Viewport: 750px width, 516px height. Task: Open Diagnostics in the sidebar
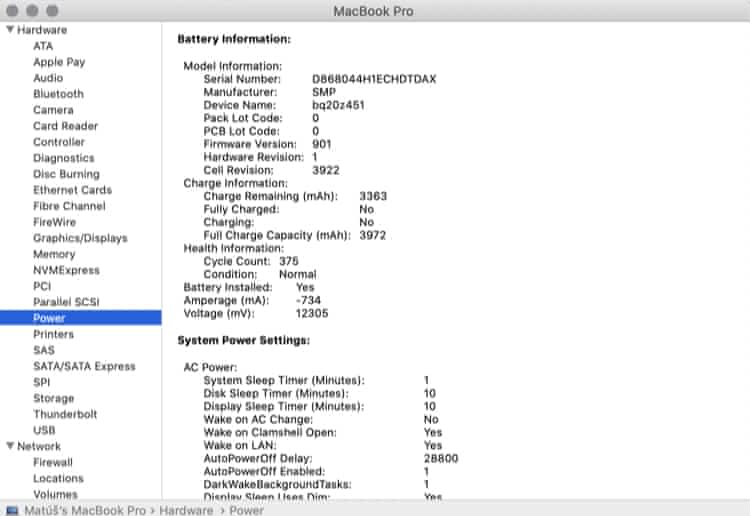coord(64,158)
